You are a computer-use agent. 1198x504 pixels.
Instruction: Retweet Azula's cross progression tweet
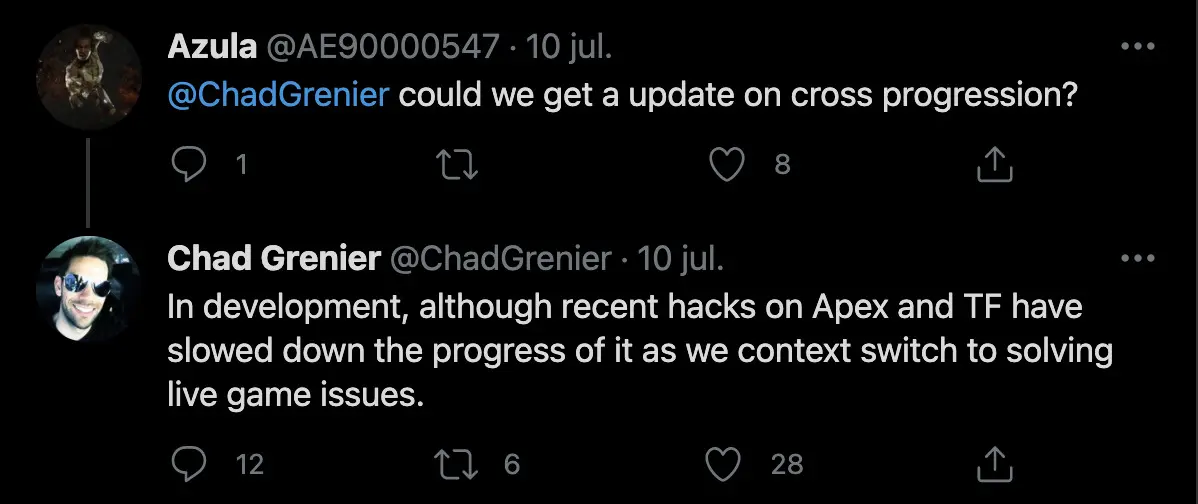[x=457, y=164]
